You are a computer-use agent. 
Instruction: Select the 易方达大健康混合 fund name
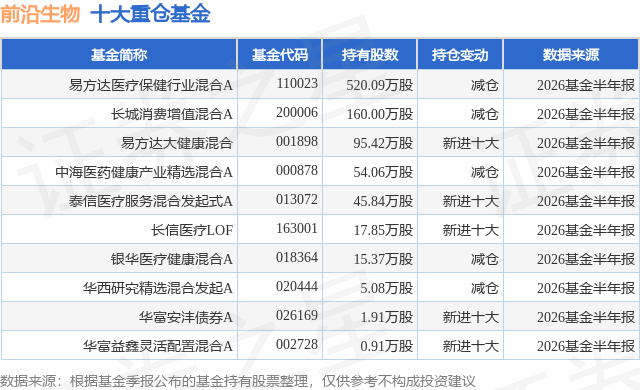(x=177, y=143)
